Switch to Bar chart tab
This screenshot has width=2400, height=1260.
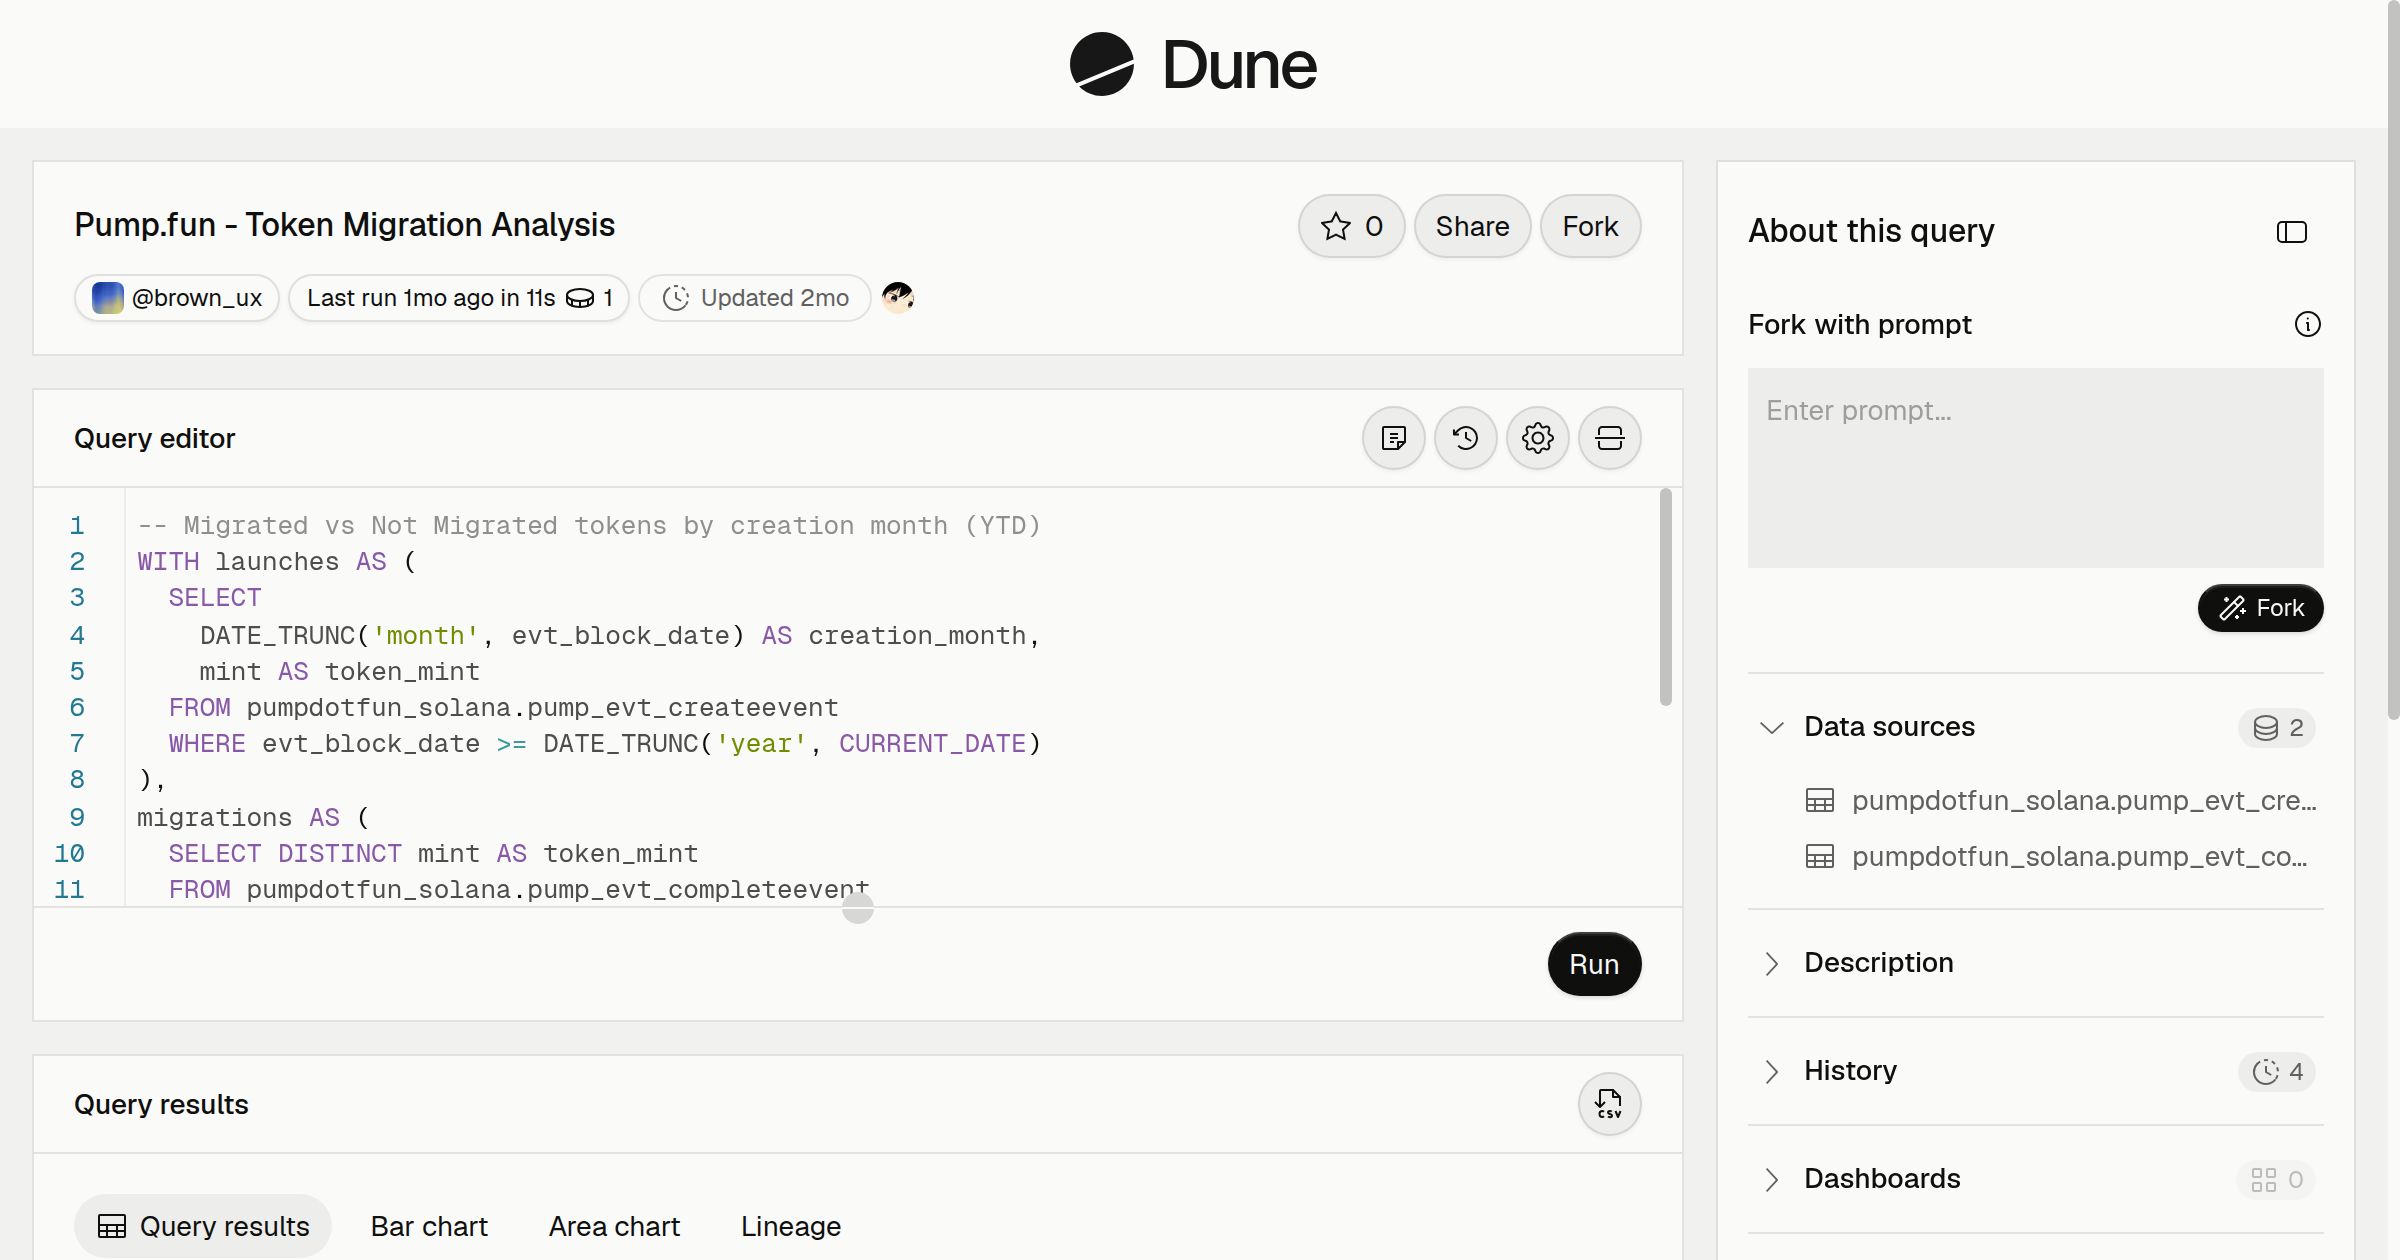[x=429, y=1226]
